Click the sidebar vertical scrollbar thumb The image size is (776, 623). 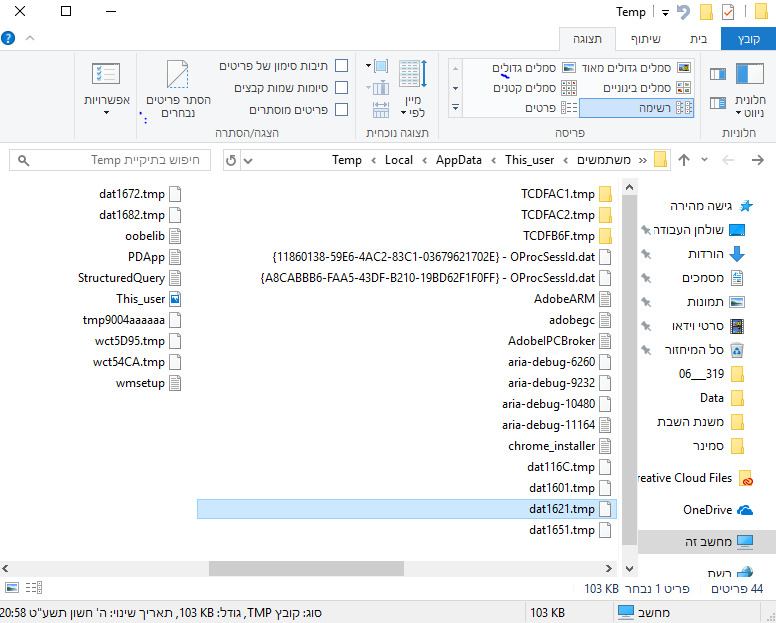(629, 370)
